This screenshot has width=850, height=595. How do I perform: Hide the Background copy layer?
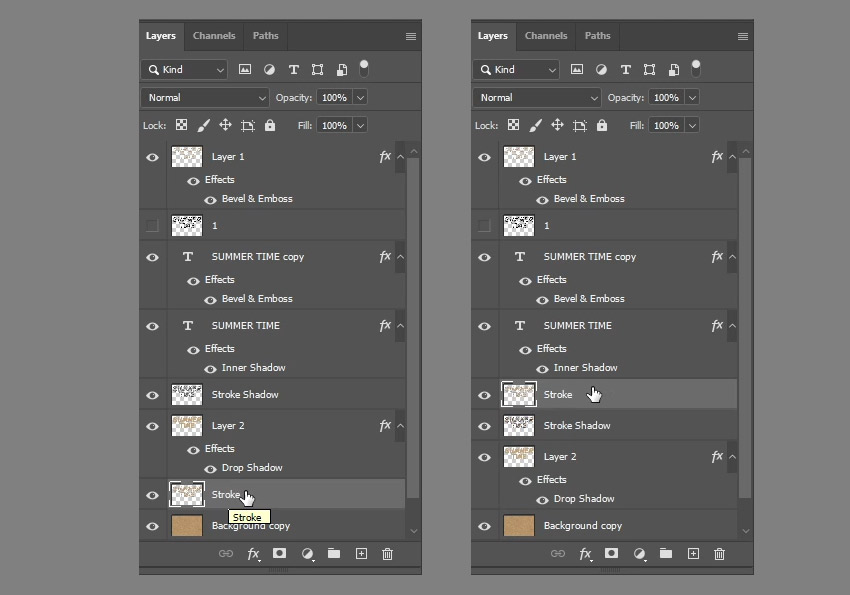[152, 526]
